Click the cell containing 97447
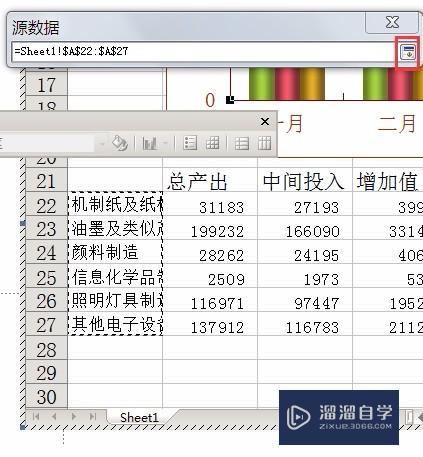The height and width of the screenshot is (457, 423). [305, 300]
